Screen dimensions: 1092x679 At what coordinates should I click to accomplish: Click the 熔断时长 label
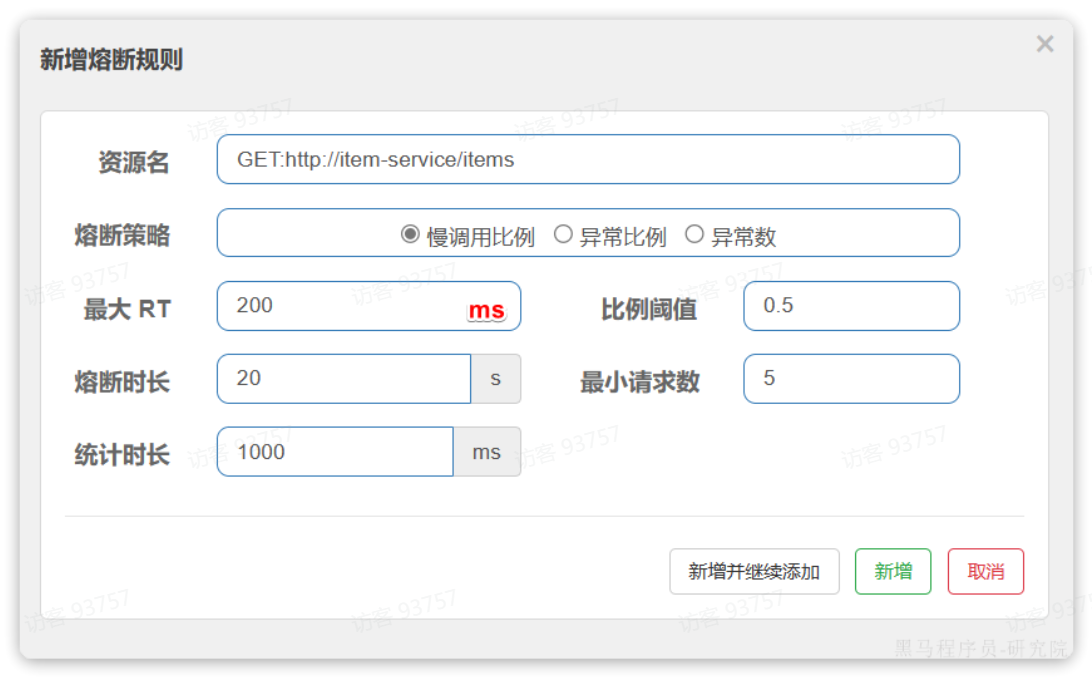pos(123,382)
